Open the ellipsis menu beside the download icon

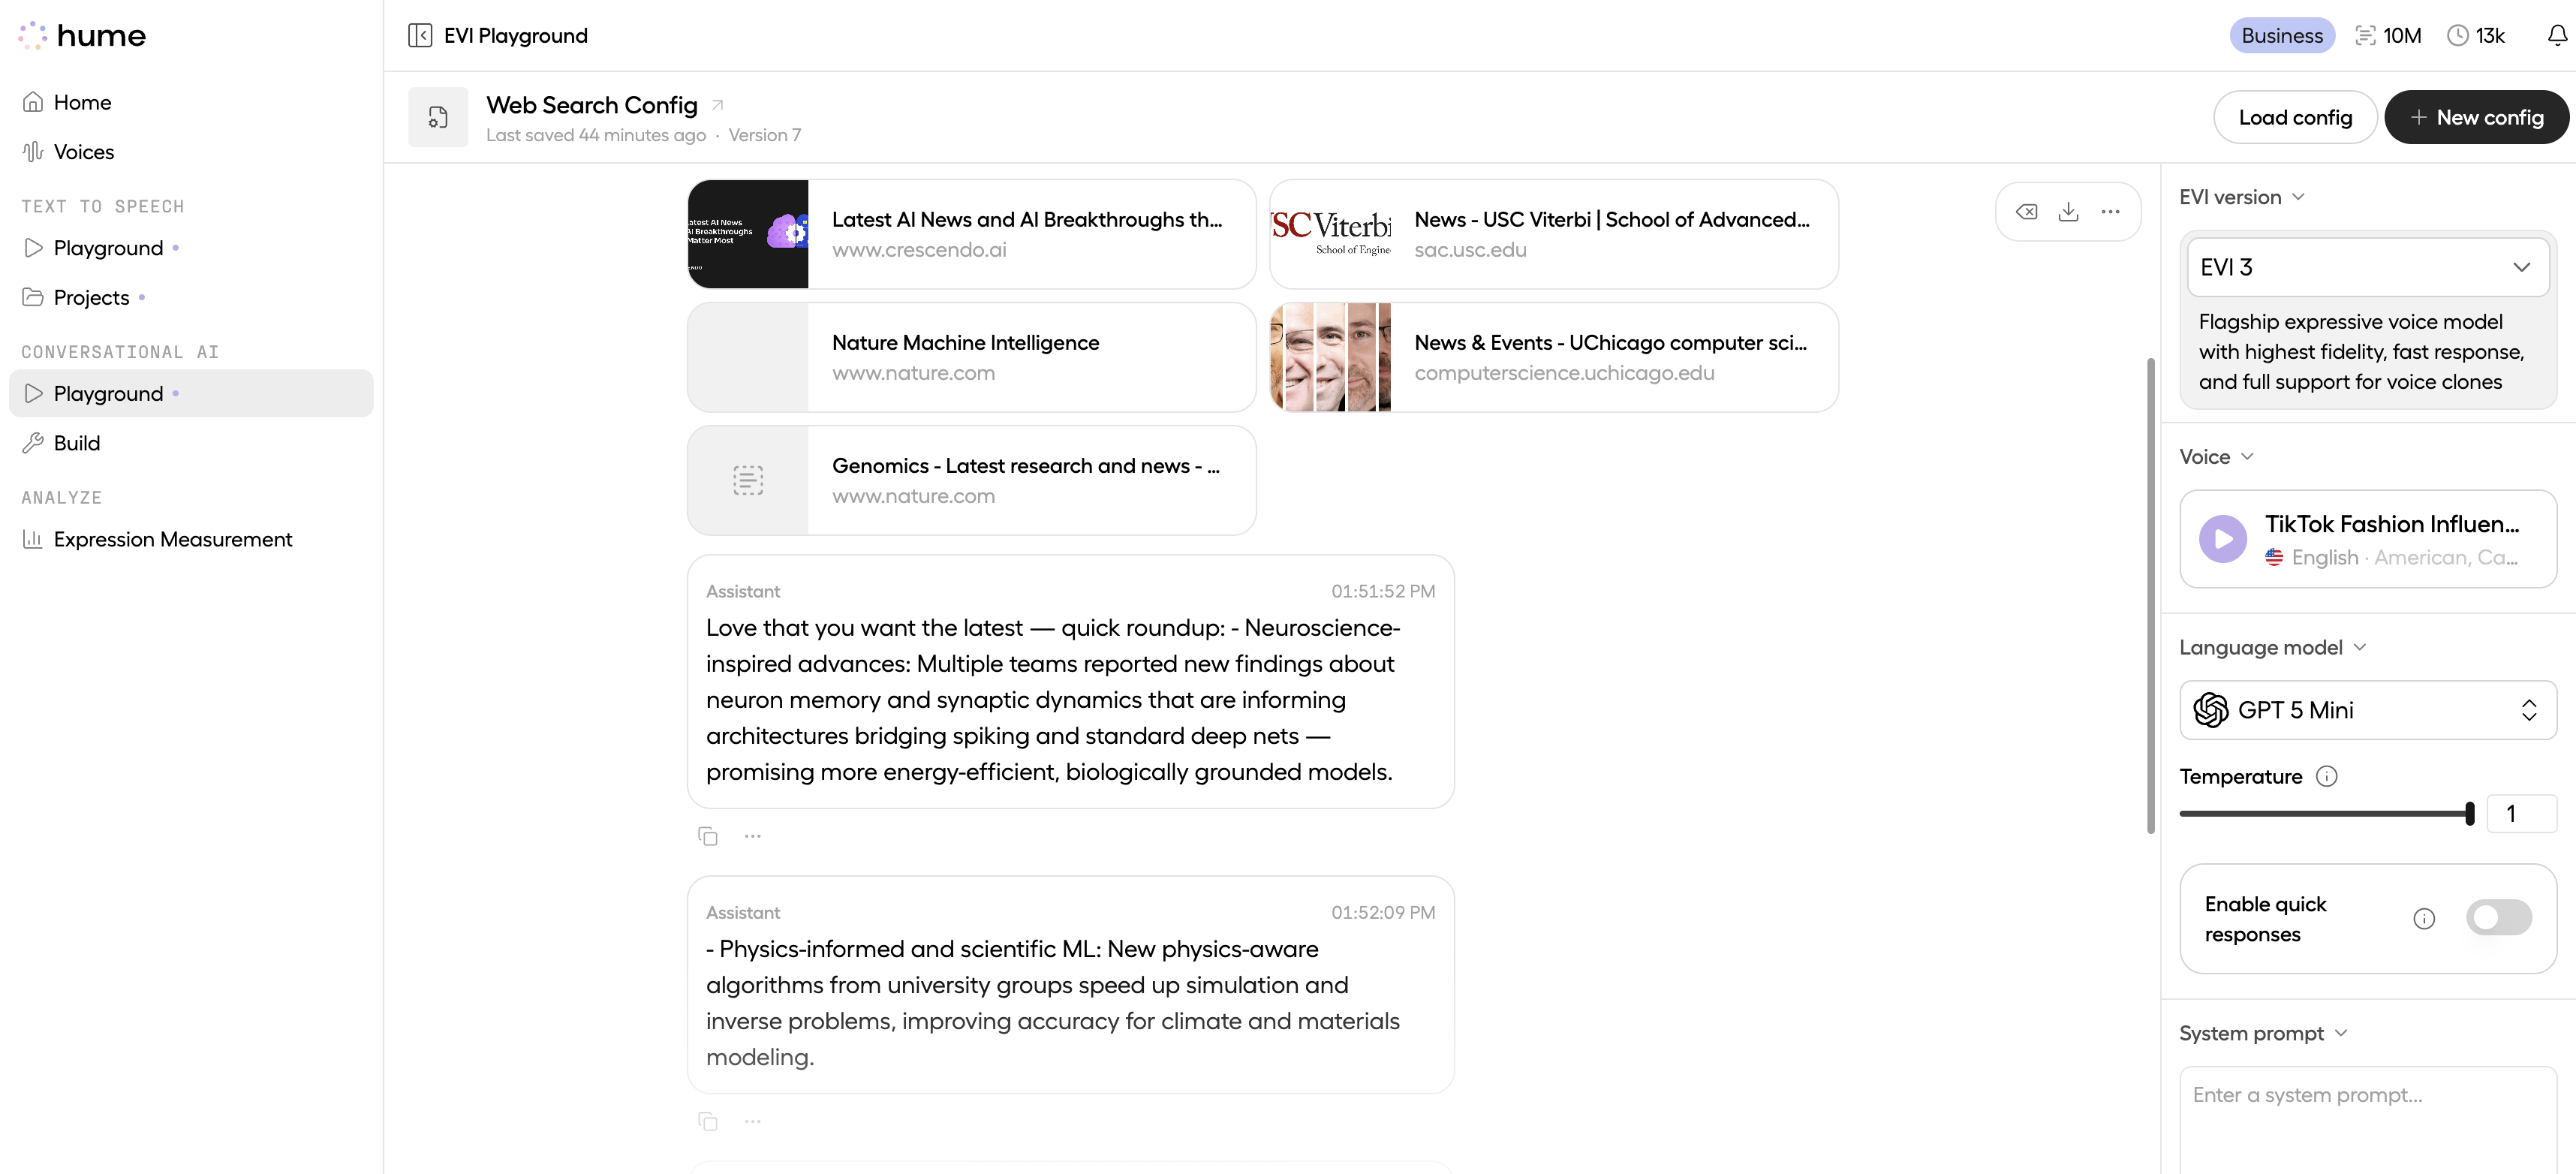tap(2111, 211)
